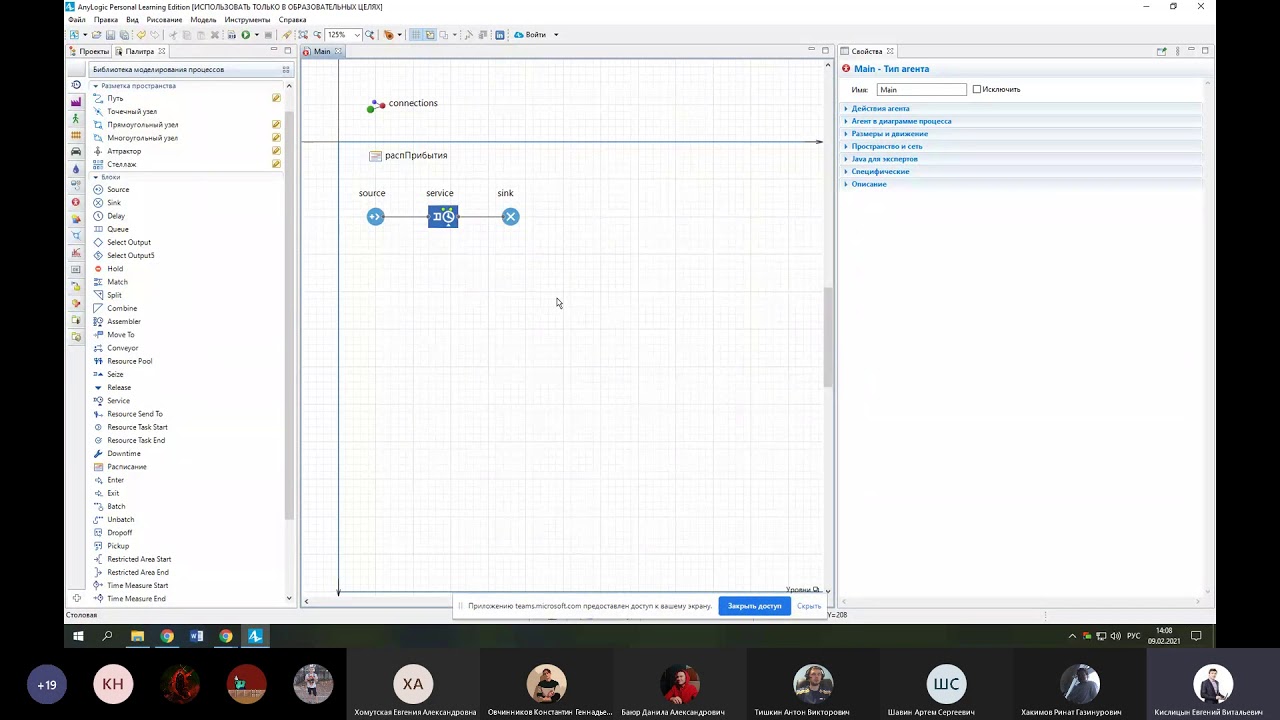
Task: Click edit pencil next to Многоугольный узел
Action: (x=276, y=138)
